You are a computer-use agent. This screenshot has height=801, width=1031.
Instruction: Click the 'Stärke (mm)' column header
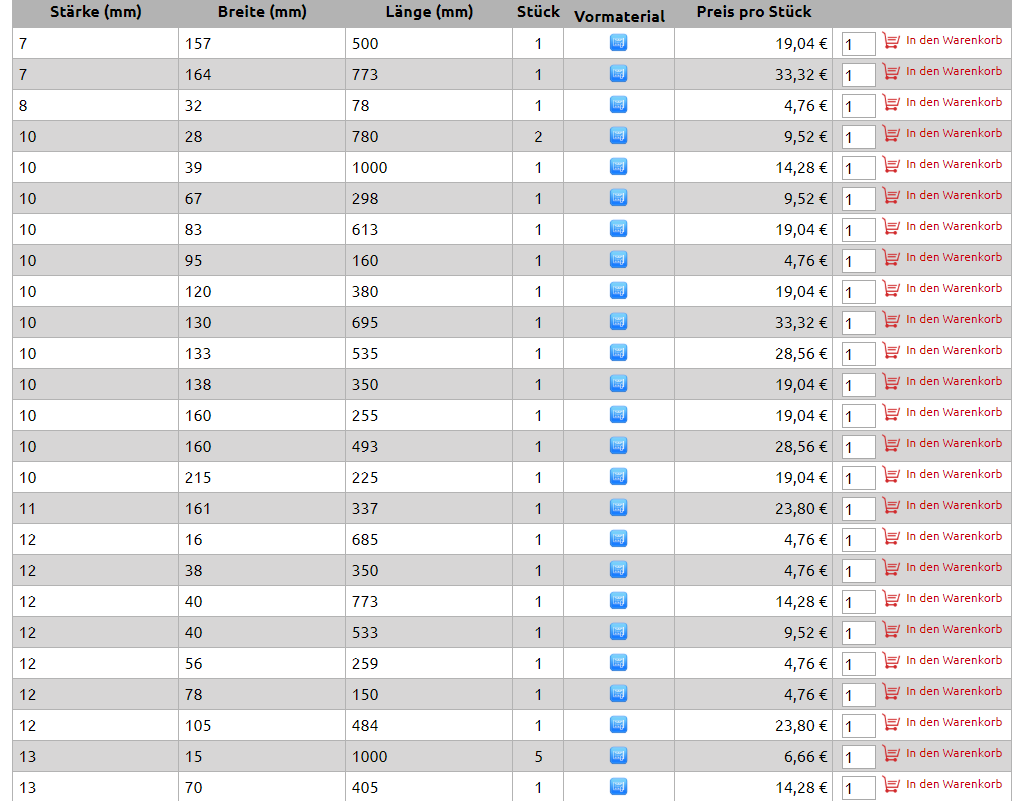96,12
